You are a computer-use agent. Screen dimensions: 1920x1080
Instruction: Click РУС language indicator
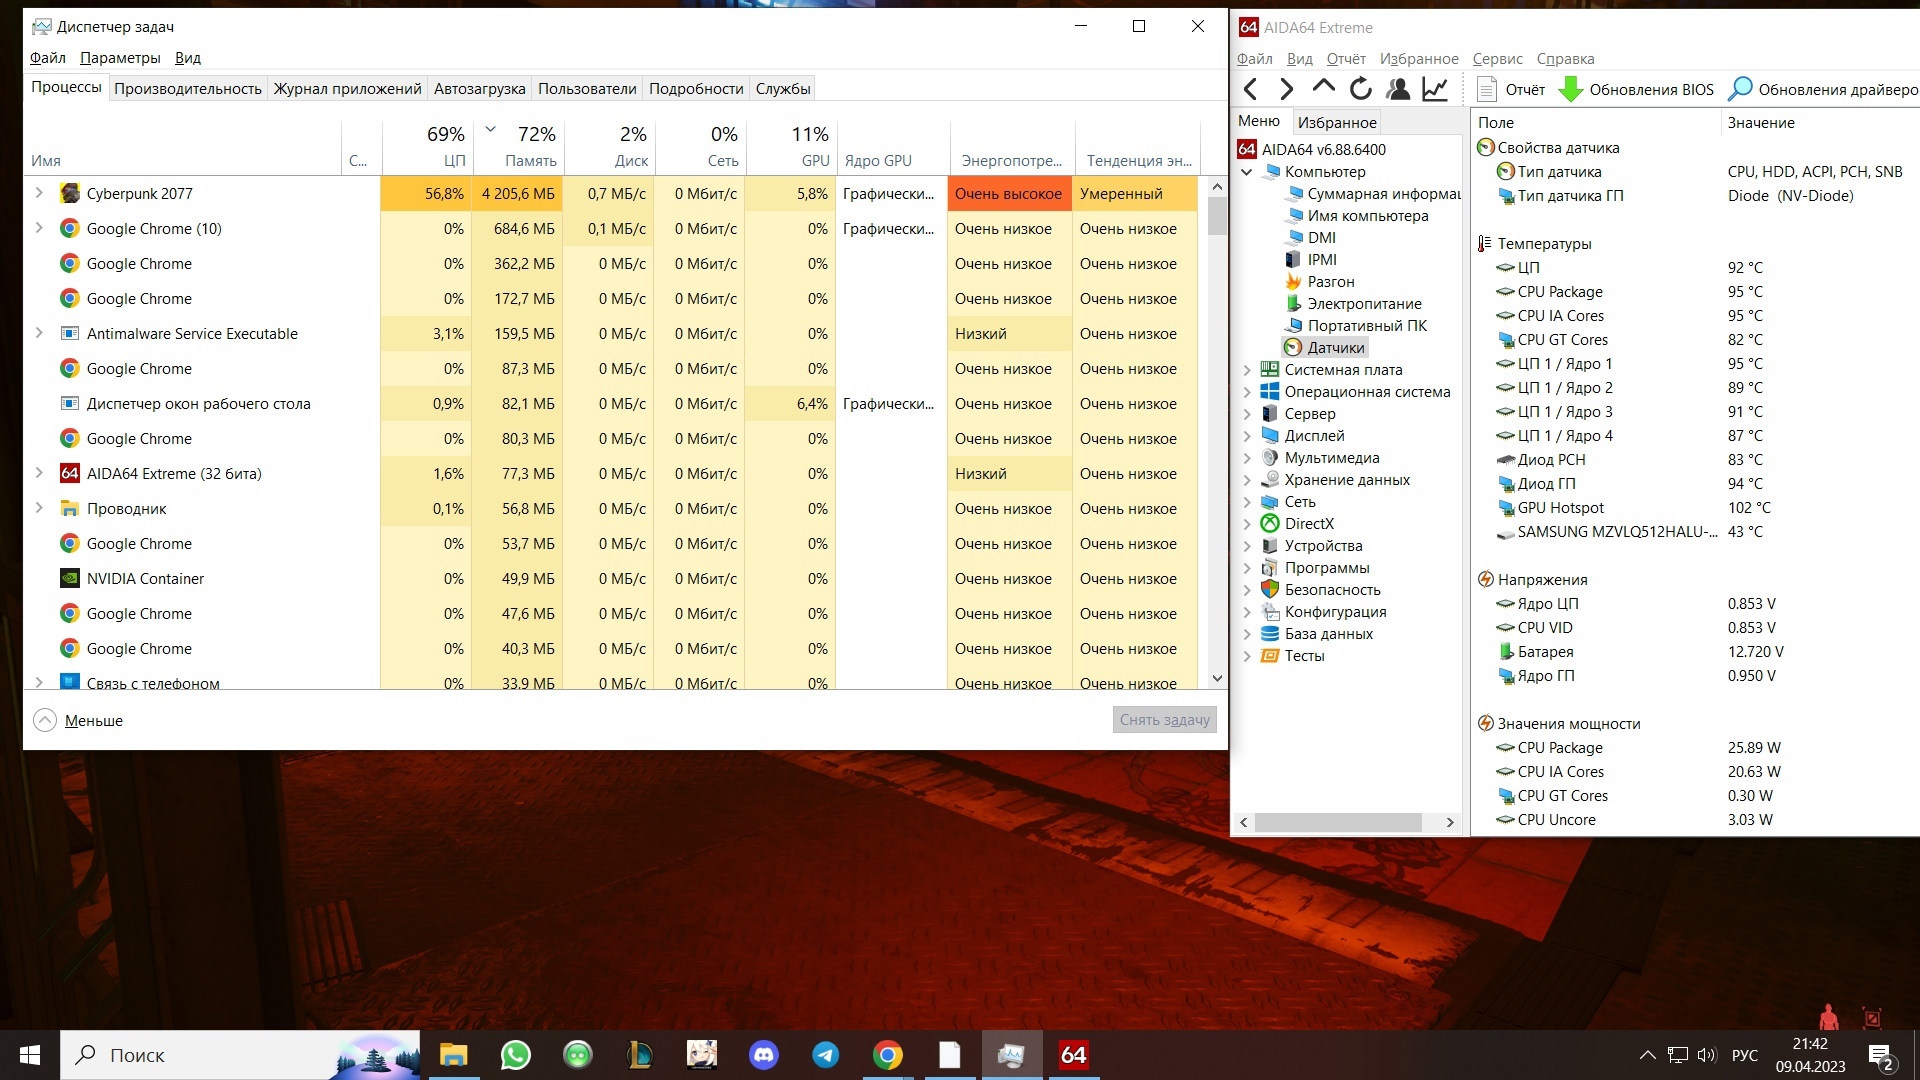(1744, 1055)
